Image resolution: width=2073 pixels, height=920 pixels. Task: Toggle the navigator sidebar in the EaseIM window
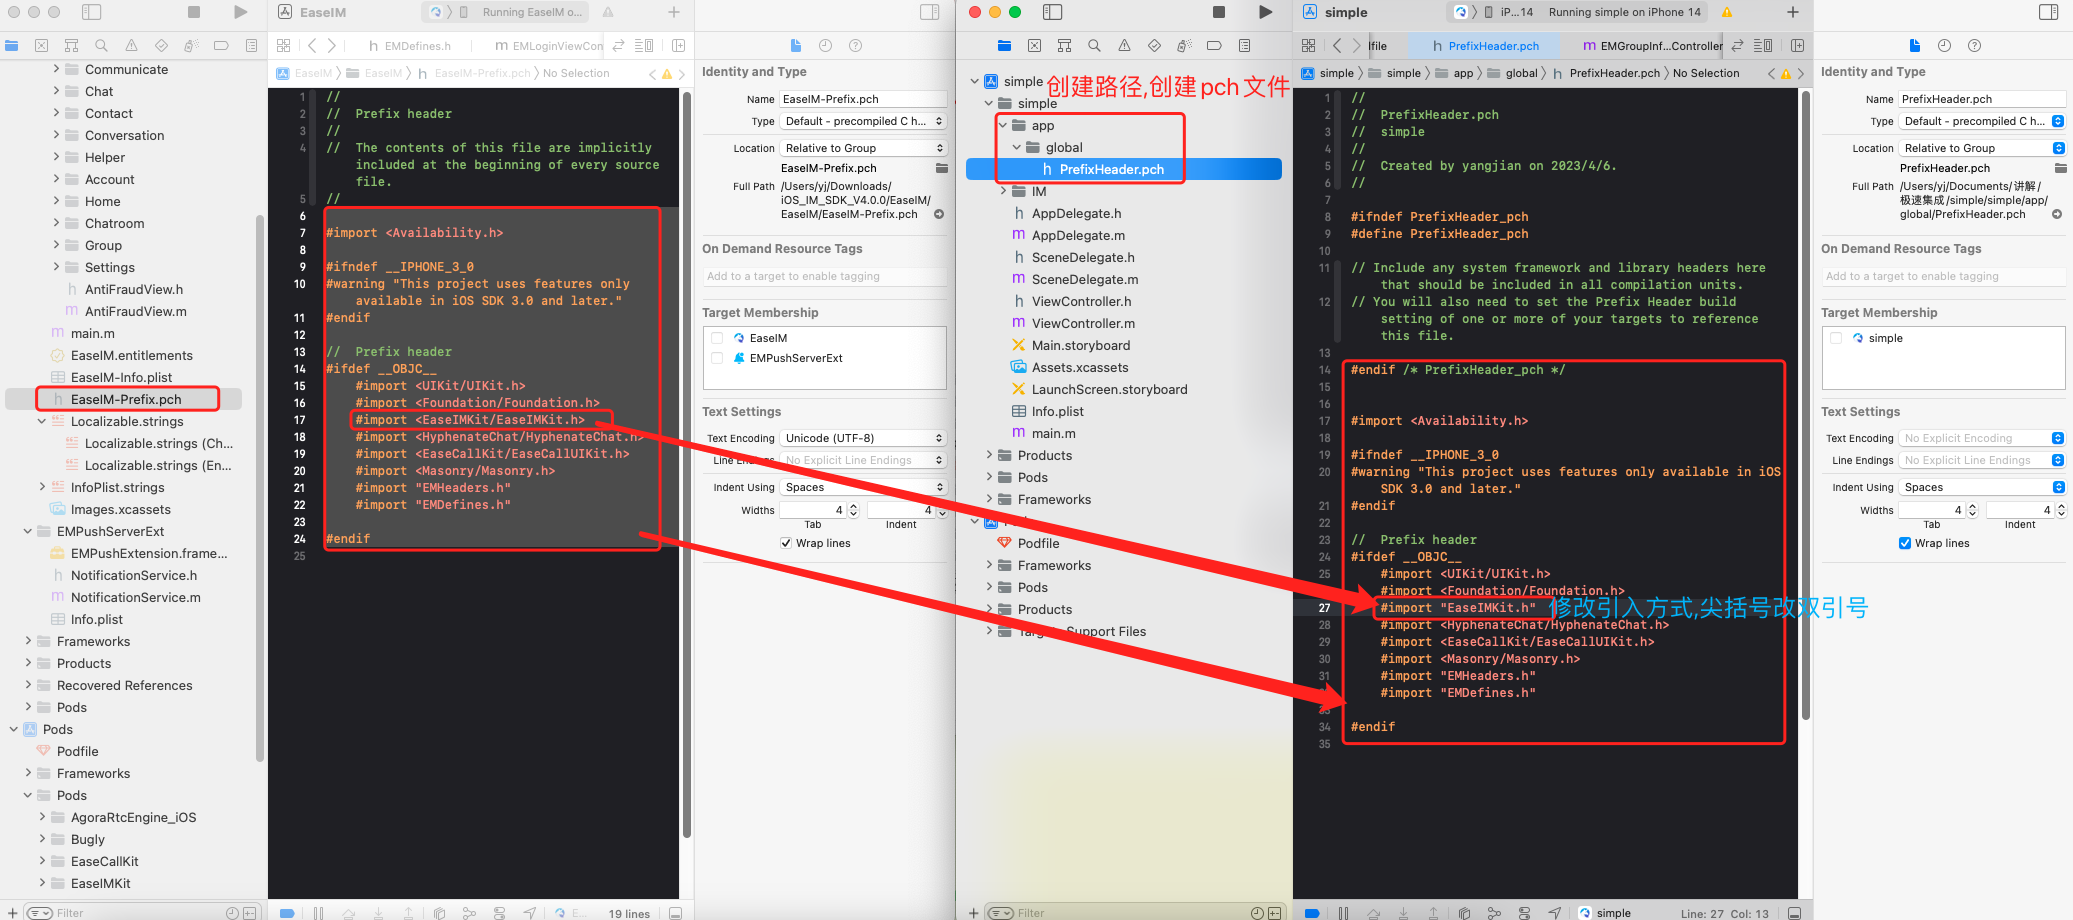click(x=91, y=12)
